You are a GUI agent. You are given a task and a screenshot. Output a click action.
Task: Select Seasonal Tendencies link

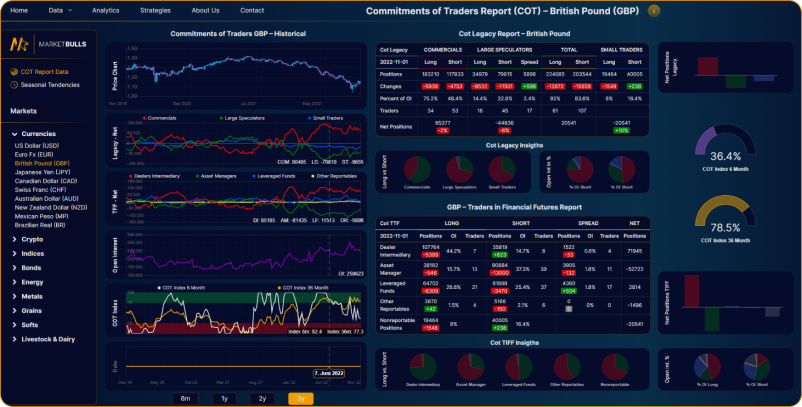(x=50, y=85)
